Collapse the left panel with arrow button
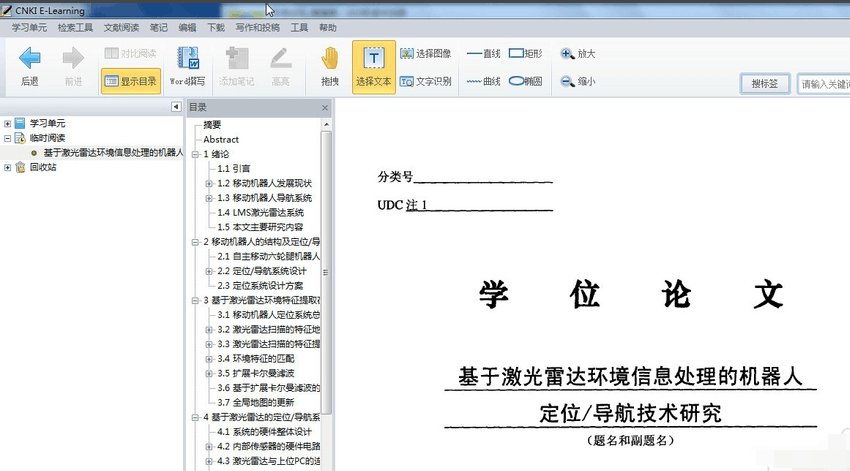 click(176, 107)
